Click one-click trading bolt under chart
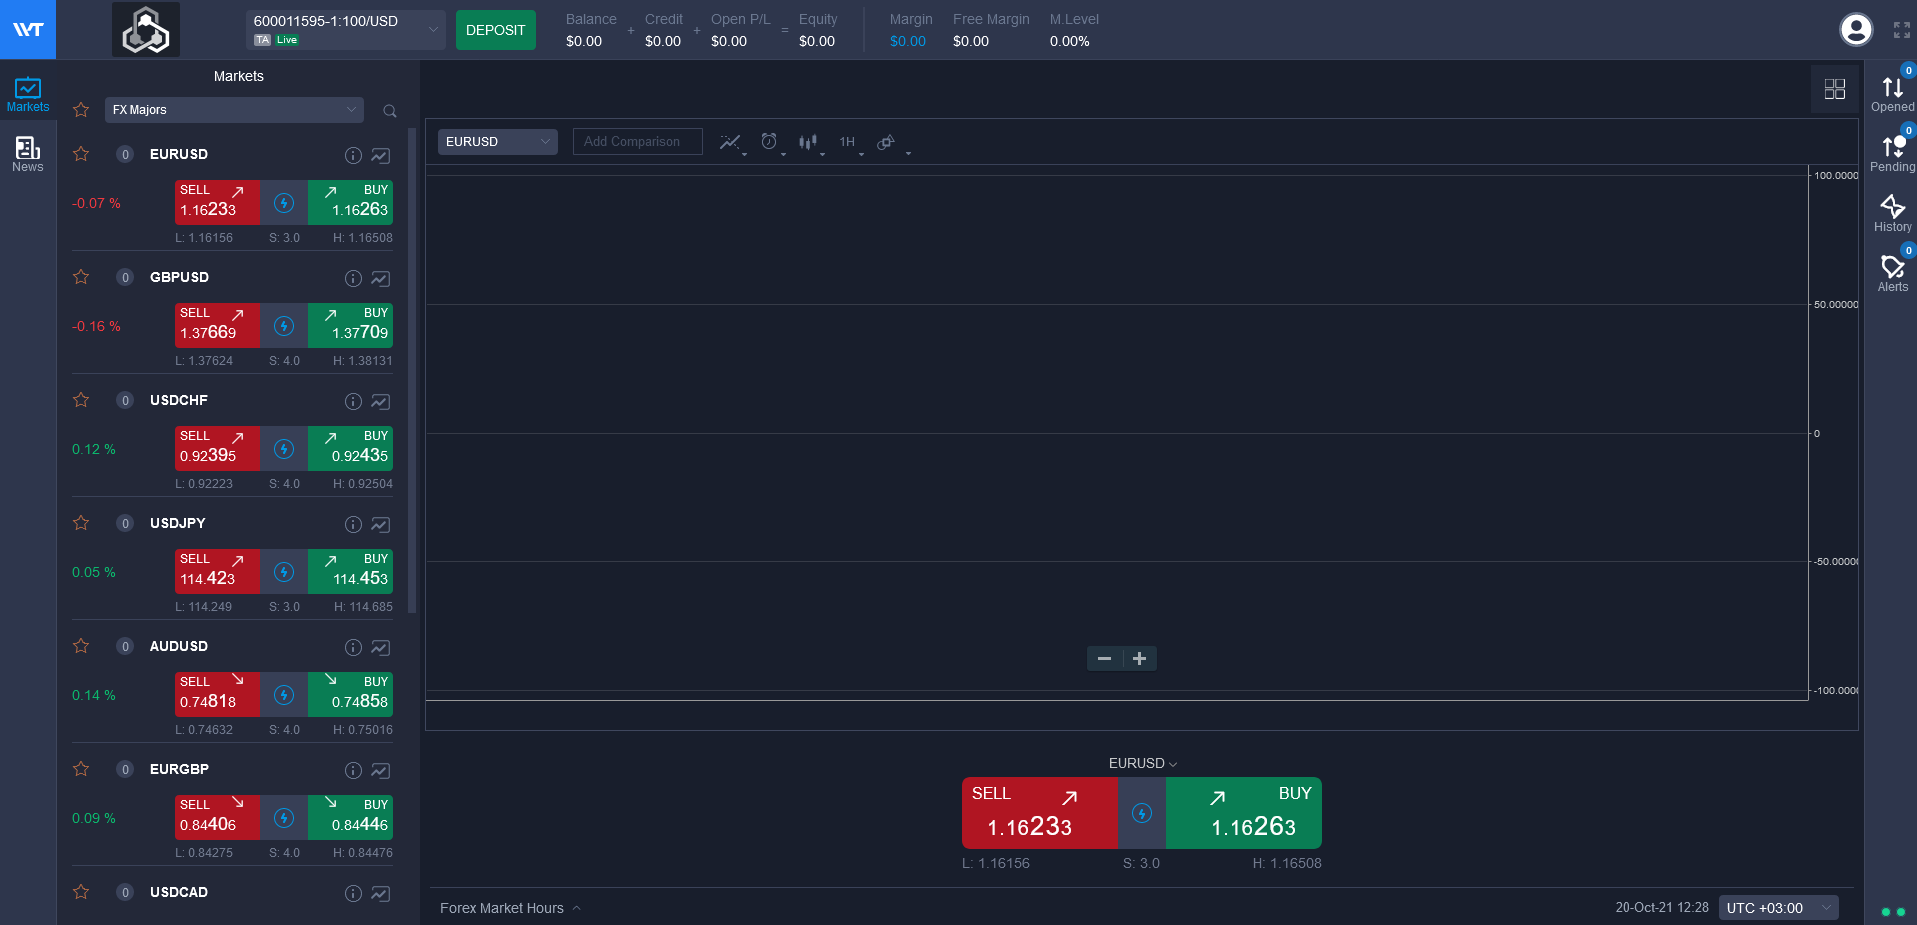The height and width of the screenshot is (925, 1917). [1142, 813]
